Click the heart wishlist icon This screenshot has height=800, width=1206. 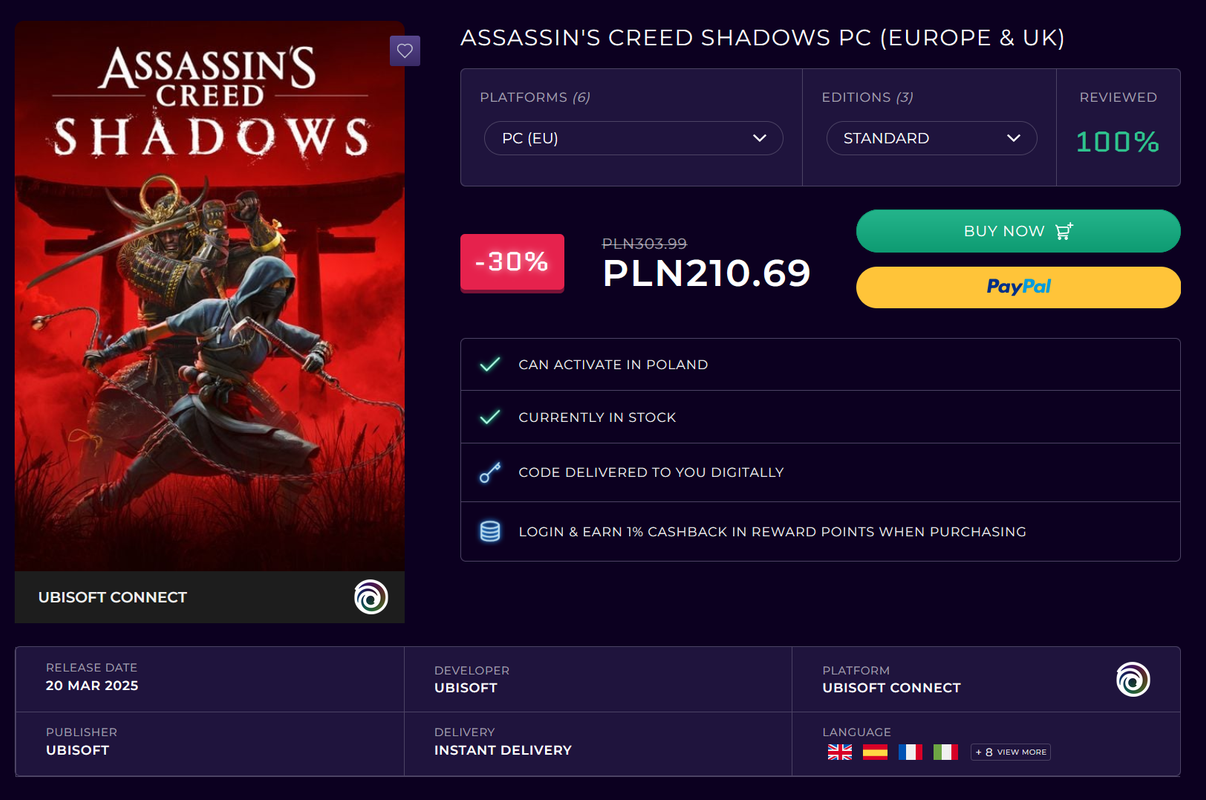[404, 51]
